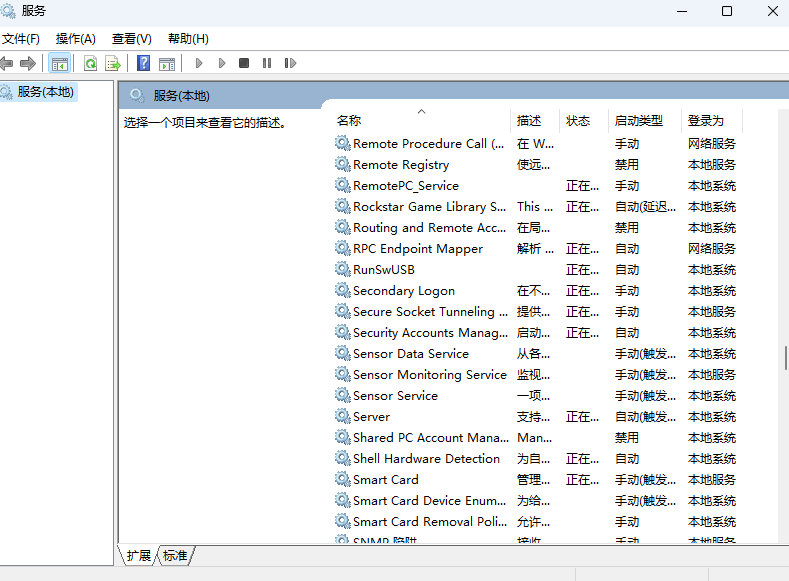Click gear icon of RunSwUSB
This screenshot has width=789, height=581.
click(x=343, y=270)
